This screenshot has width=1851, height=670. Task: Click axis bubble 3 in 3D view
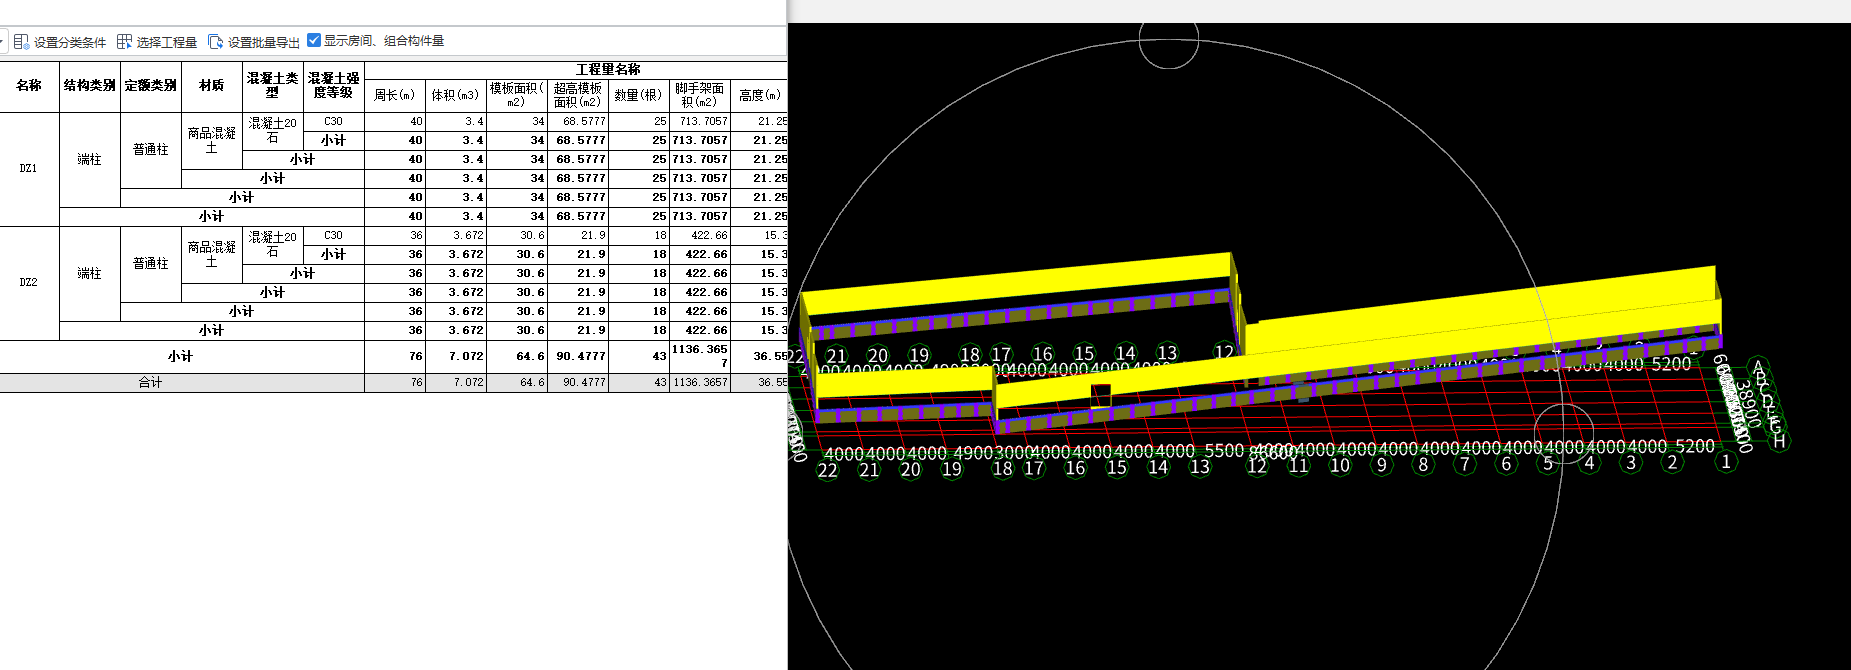(1631, 463)
